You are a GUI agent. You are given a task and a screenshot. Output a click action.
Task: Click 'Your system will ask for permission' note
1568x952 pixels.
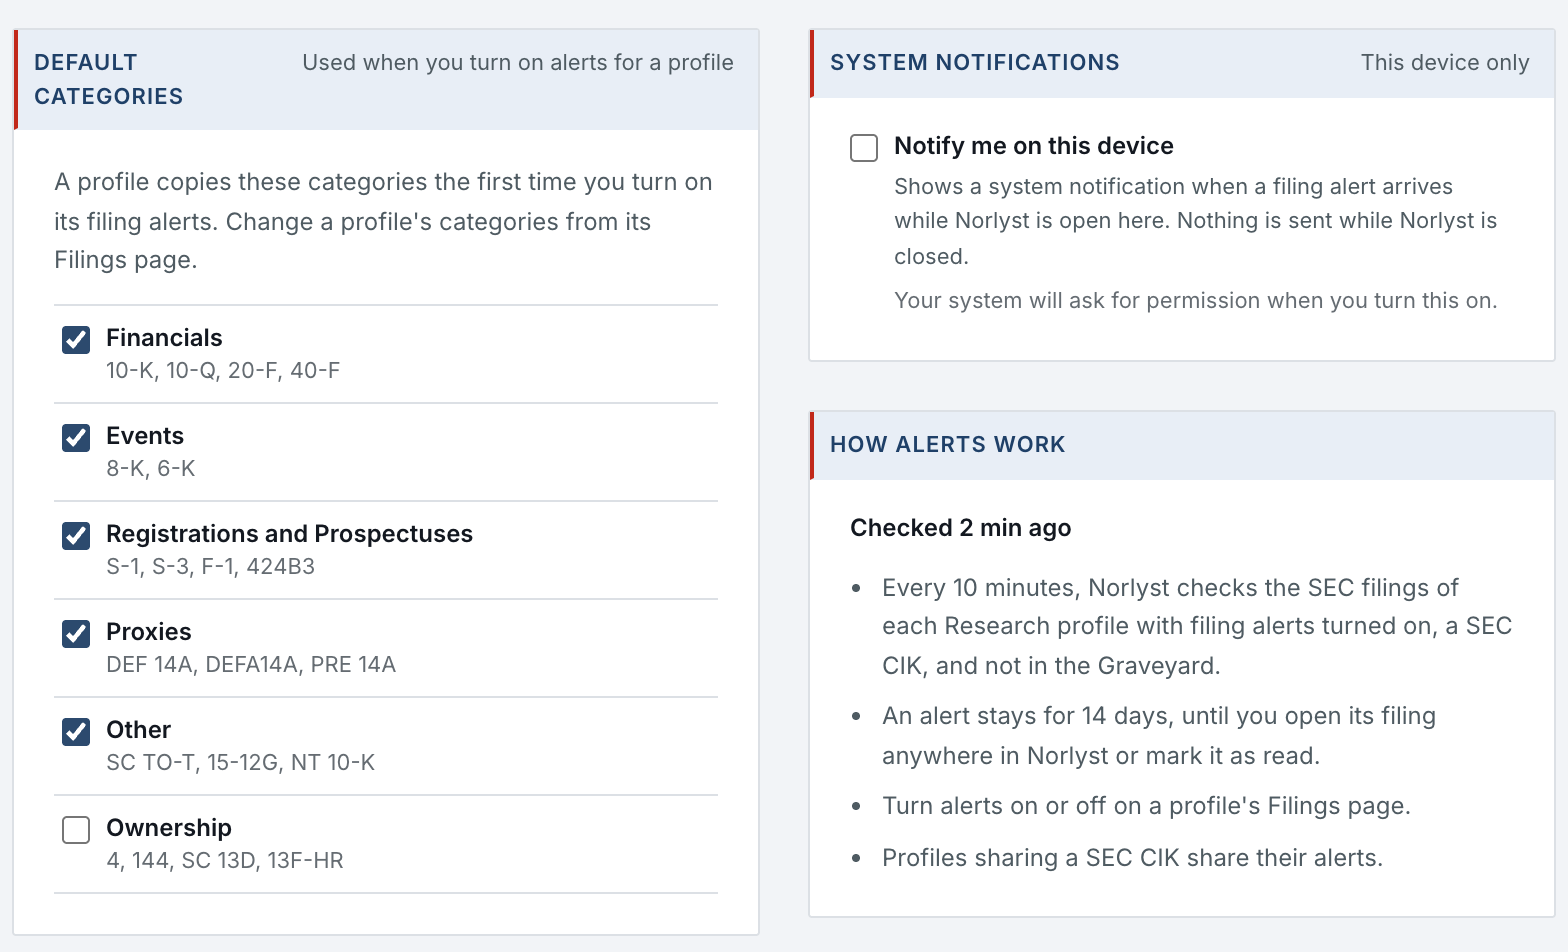(x=1195, y=300)
